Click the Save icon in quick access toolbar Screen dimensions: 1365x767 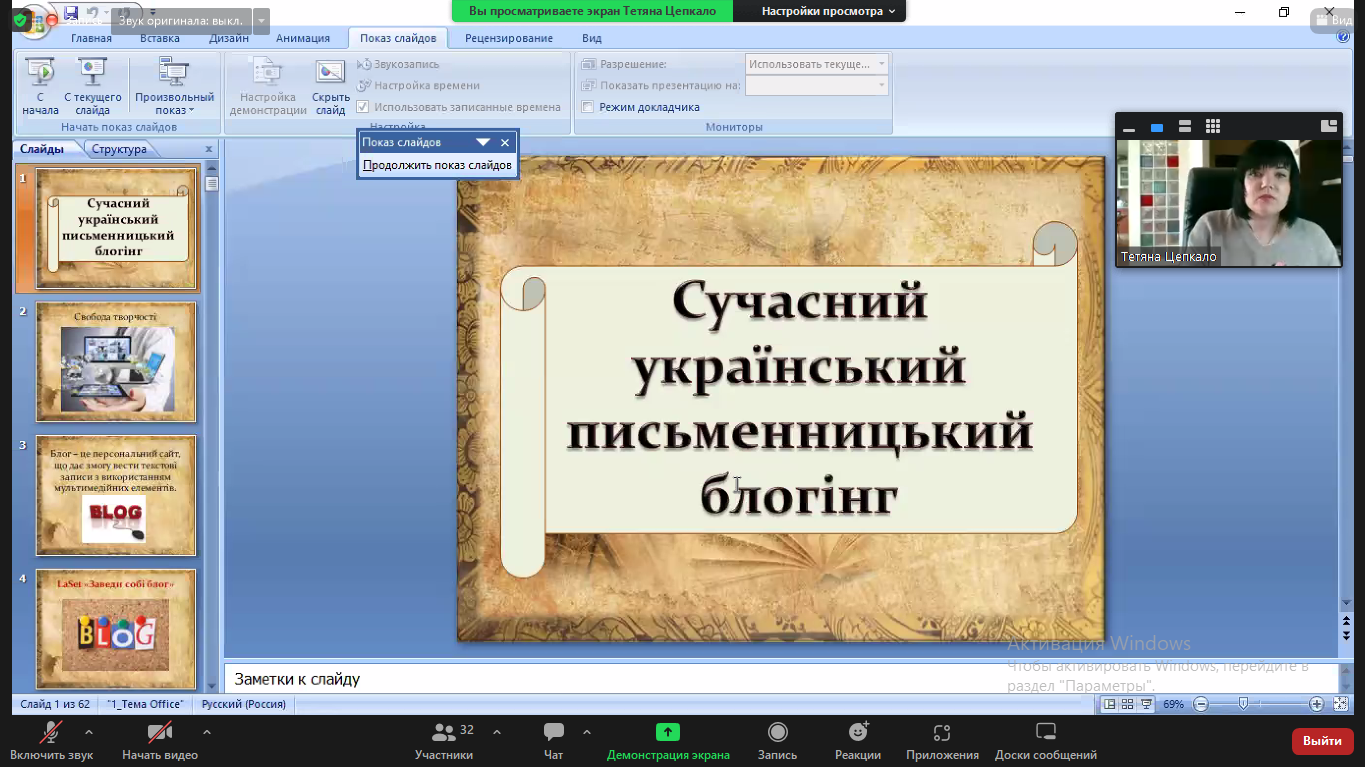coord(71,13)
